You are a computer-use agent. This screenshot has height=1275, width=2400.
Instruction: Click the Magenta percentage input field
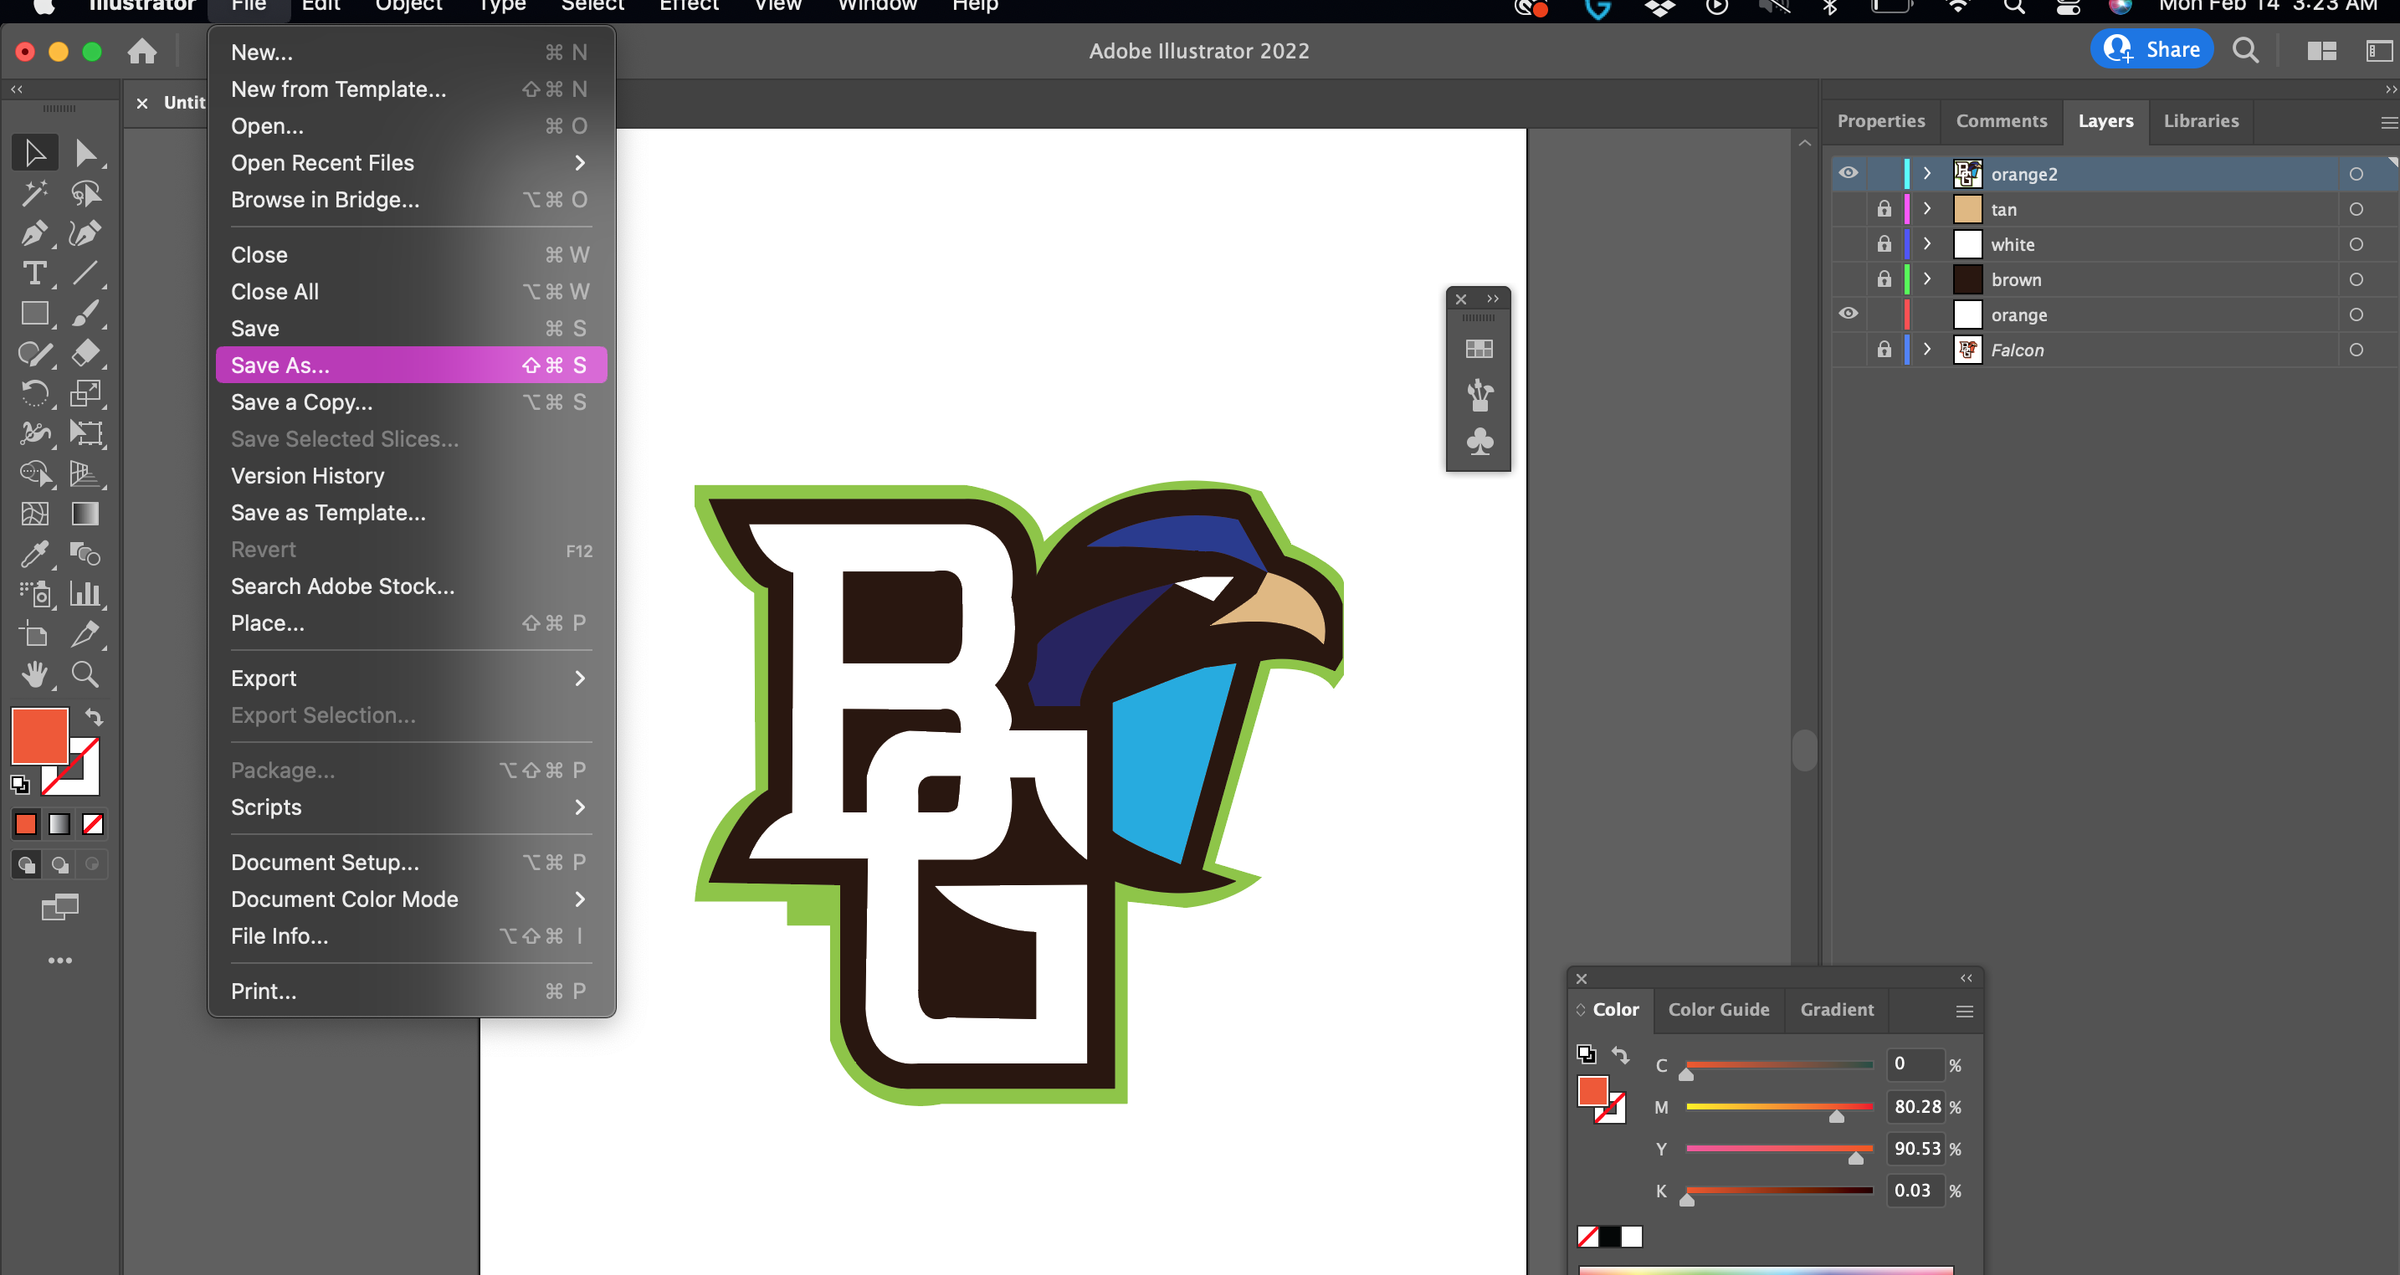point(1916,1107)
